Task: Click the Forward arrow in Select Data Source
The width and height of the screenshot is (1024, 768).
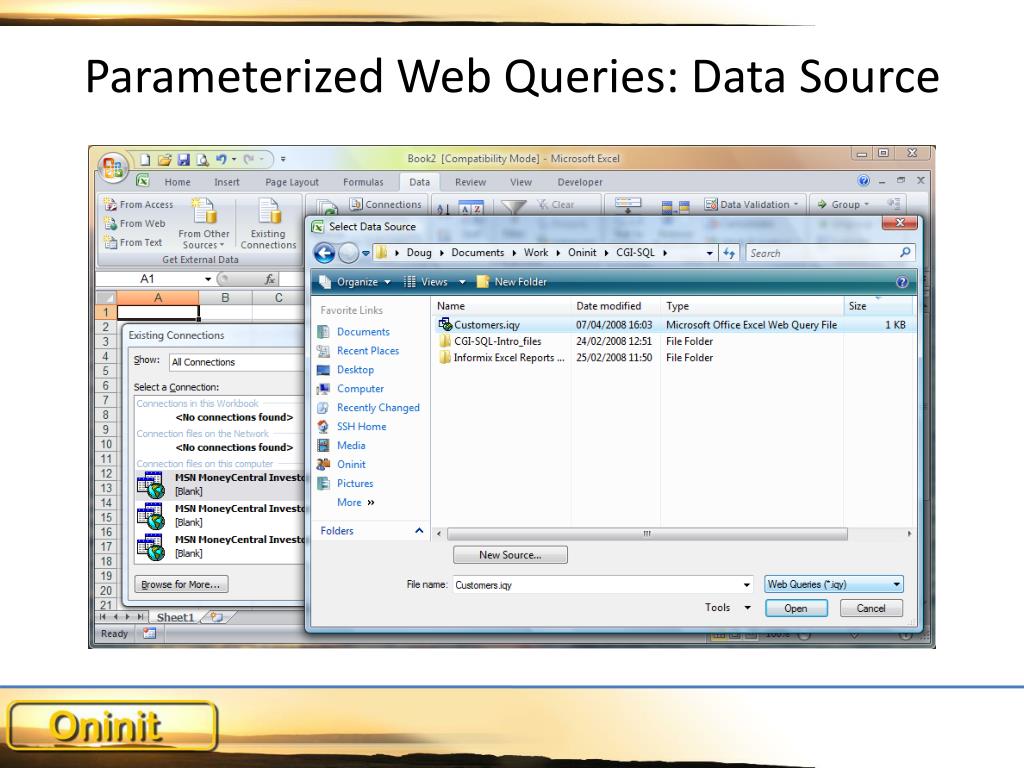Action: pos(349,253)
